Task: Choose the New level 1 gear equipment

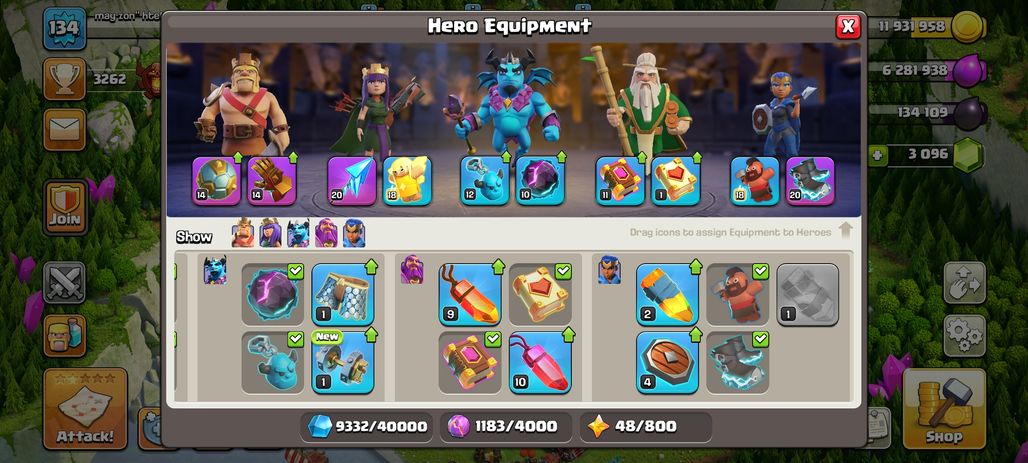Action: [343, 362]
